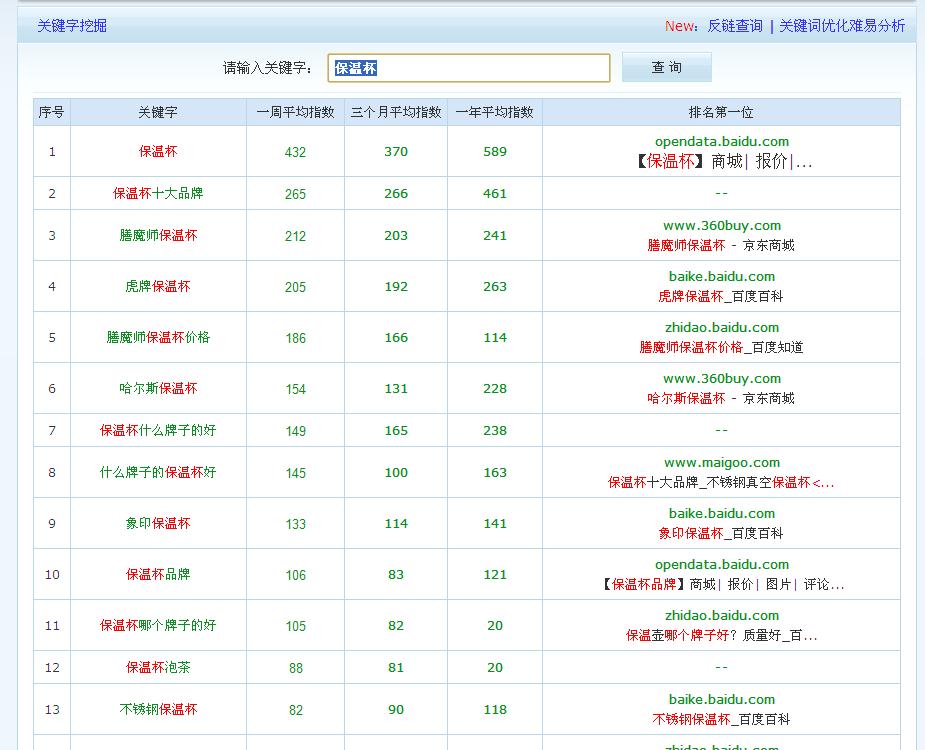
Task: Click the keyword input field containing 保温杯
Action: (x=468, y=68)
